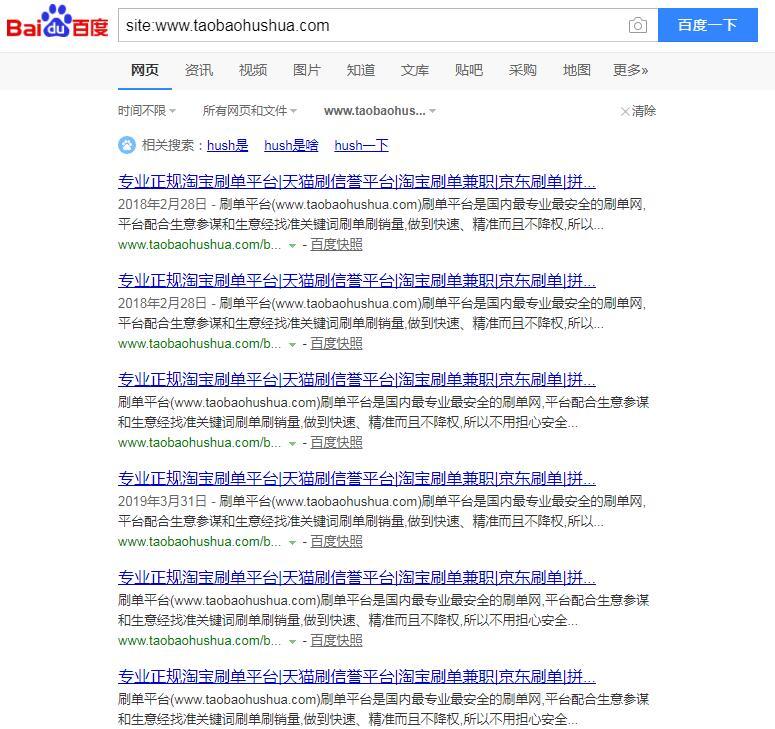Click the third result's green URL
775x729 pixels.
pos(199,442)
